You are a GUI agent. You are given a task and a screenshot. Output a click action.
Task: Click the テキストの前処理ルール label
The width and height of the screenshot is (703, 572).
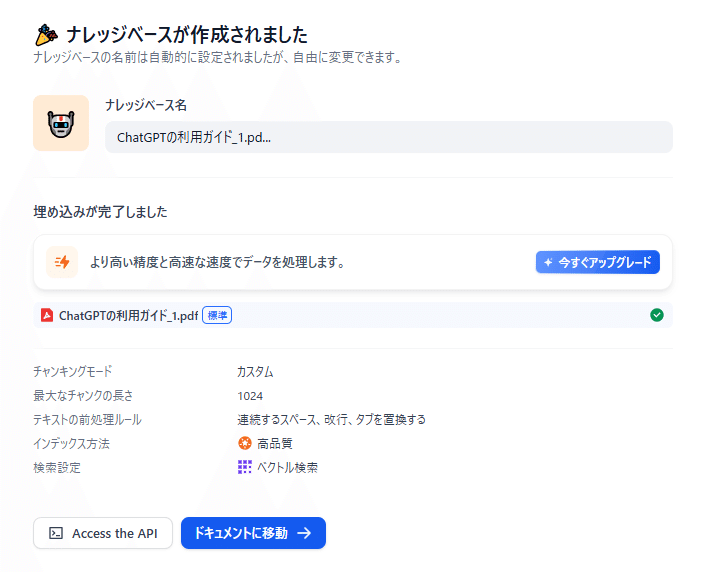click(87, 420)
